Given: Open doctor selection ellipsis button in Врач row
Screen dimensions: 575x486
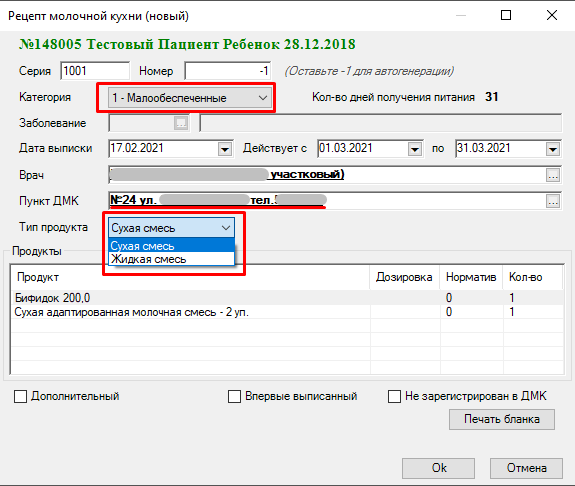Looking at the screenshot, I should (x=553, y=175).
